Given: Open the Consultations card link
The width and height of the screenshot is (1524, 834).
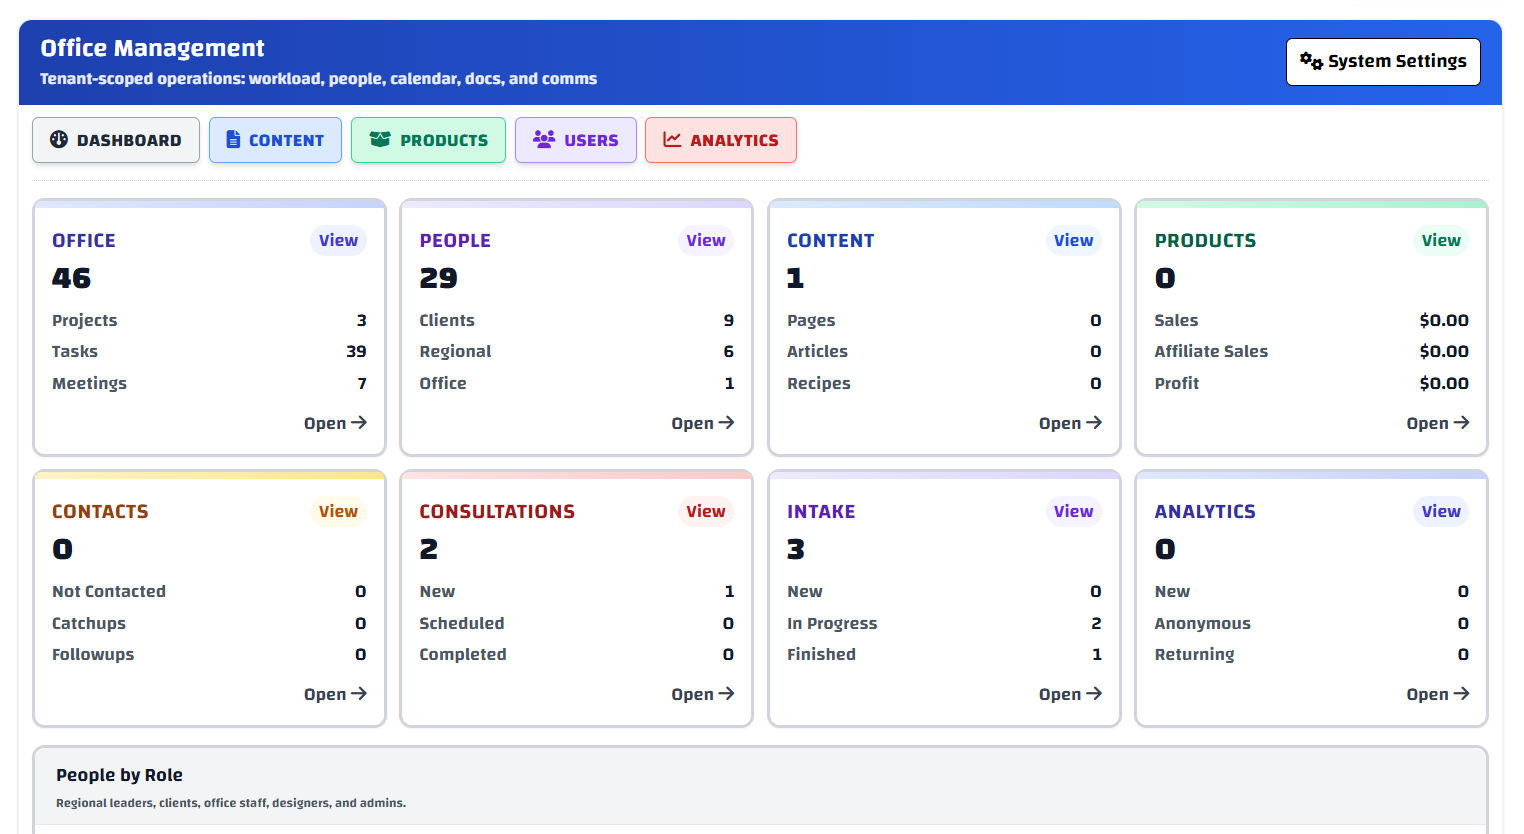Looking at the screenshot, I should click(x=702, y=694).
